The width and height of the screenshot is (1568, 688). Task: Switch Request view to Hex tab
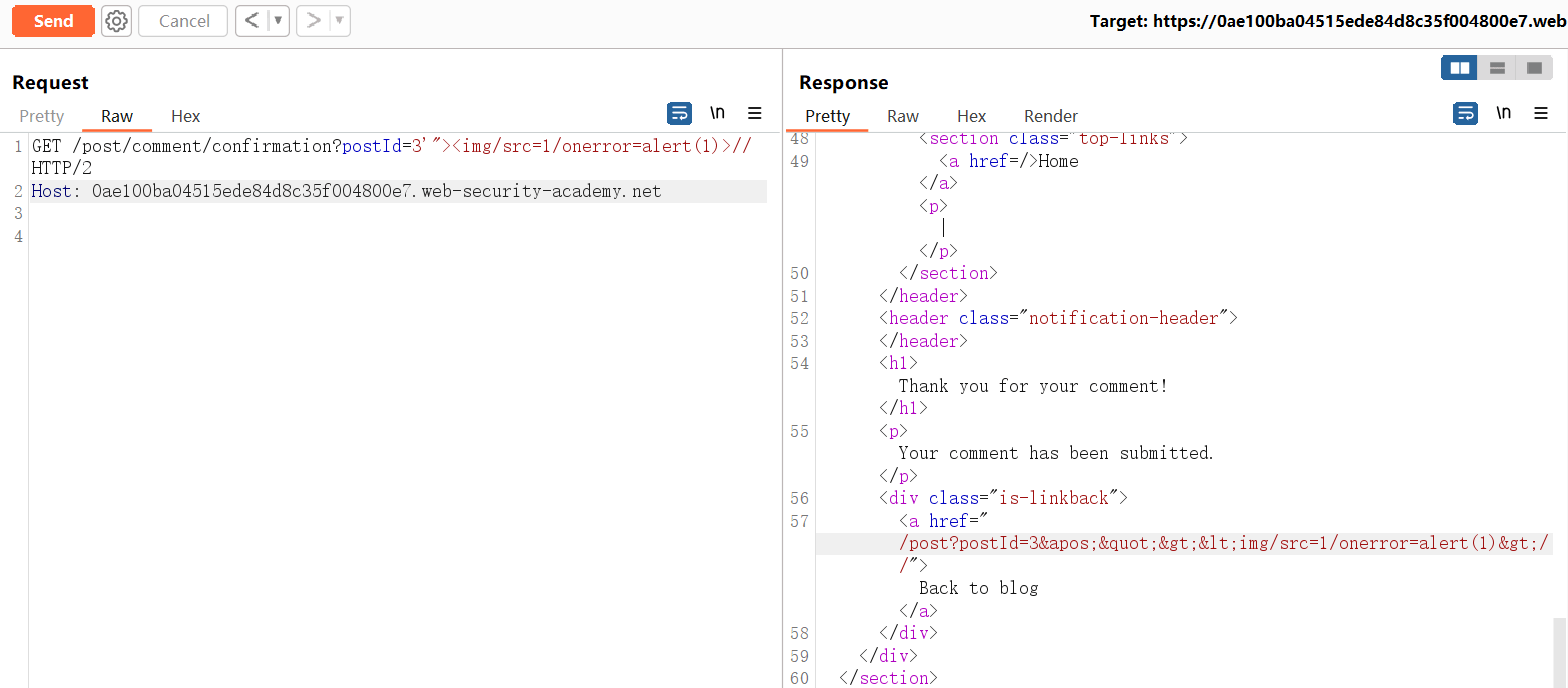185,116
